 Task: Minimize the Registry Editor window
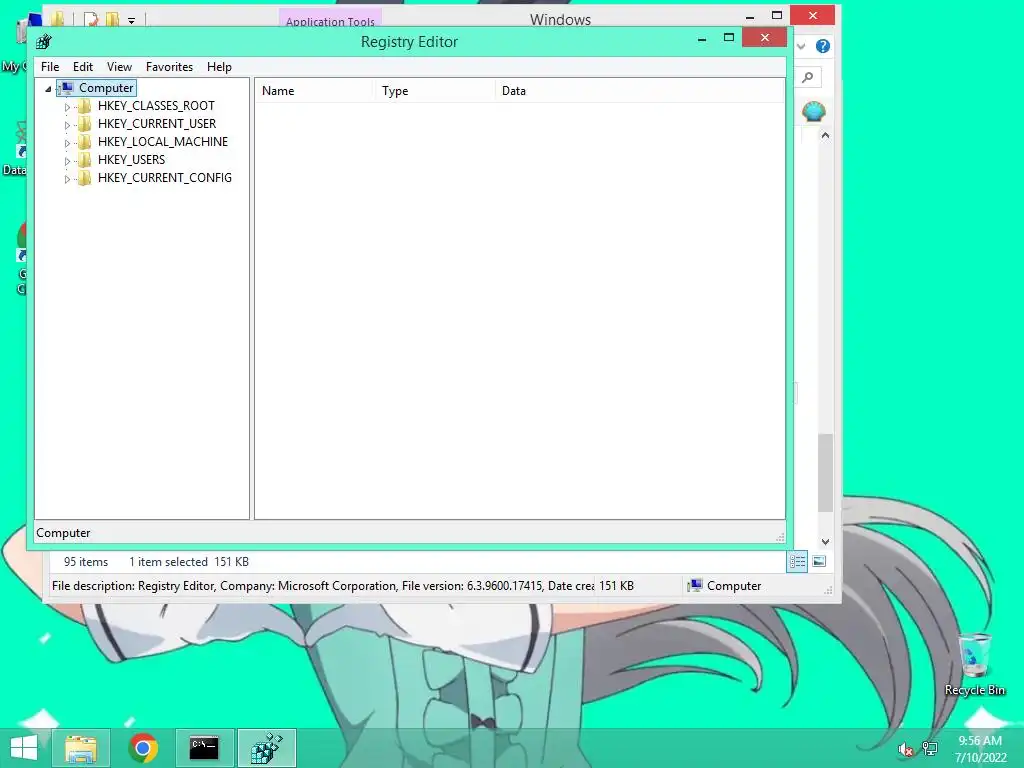click(702, 39)
